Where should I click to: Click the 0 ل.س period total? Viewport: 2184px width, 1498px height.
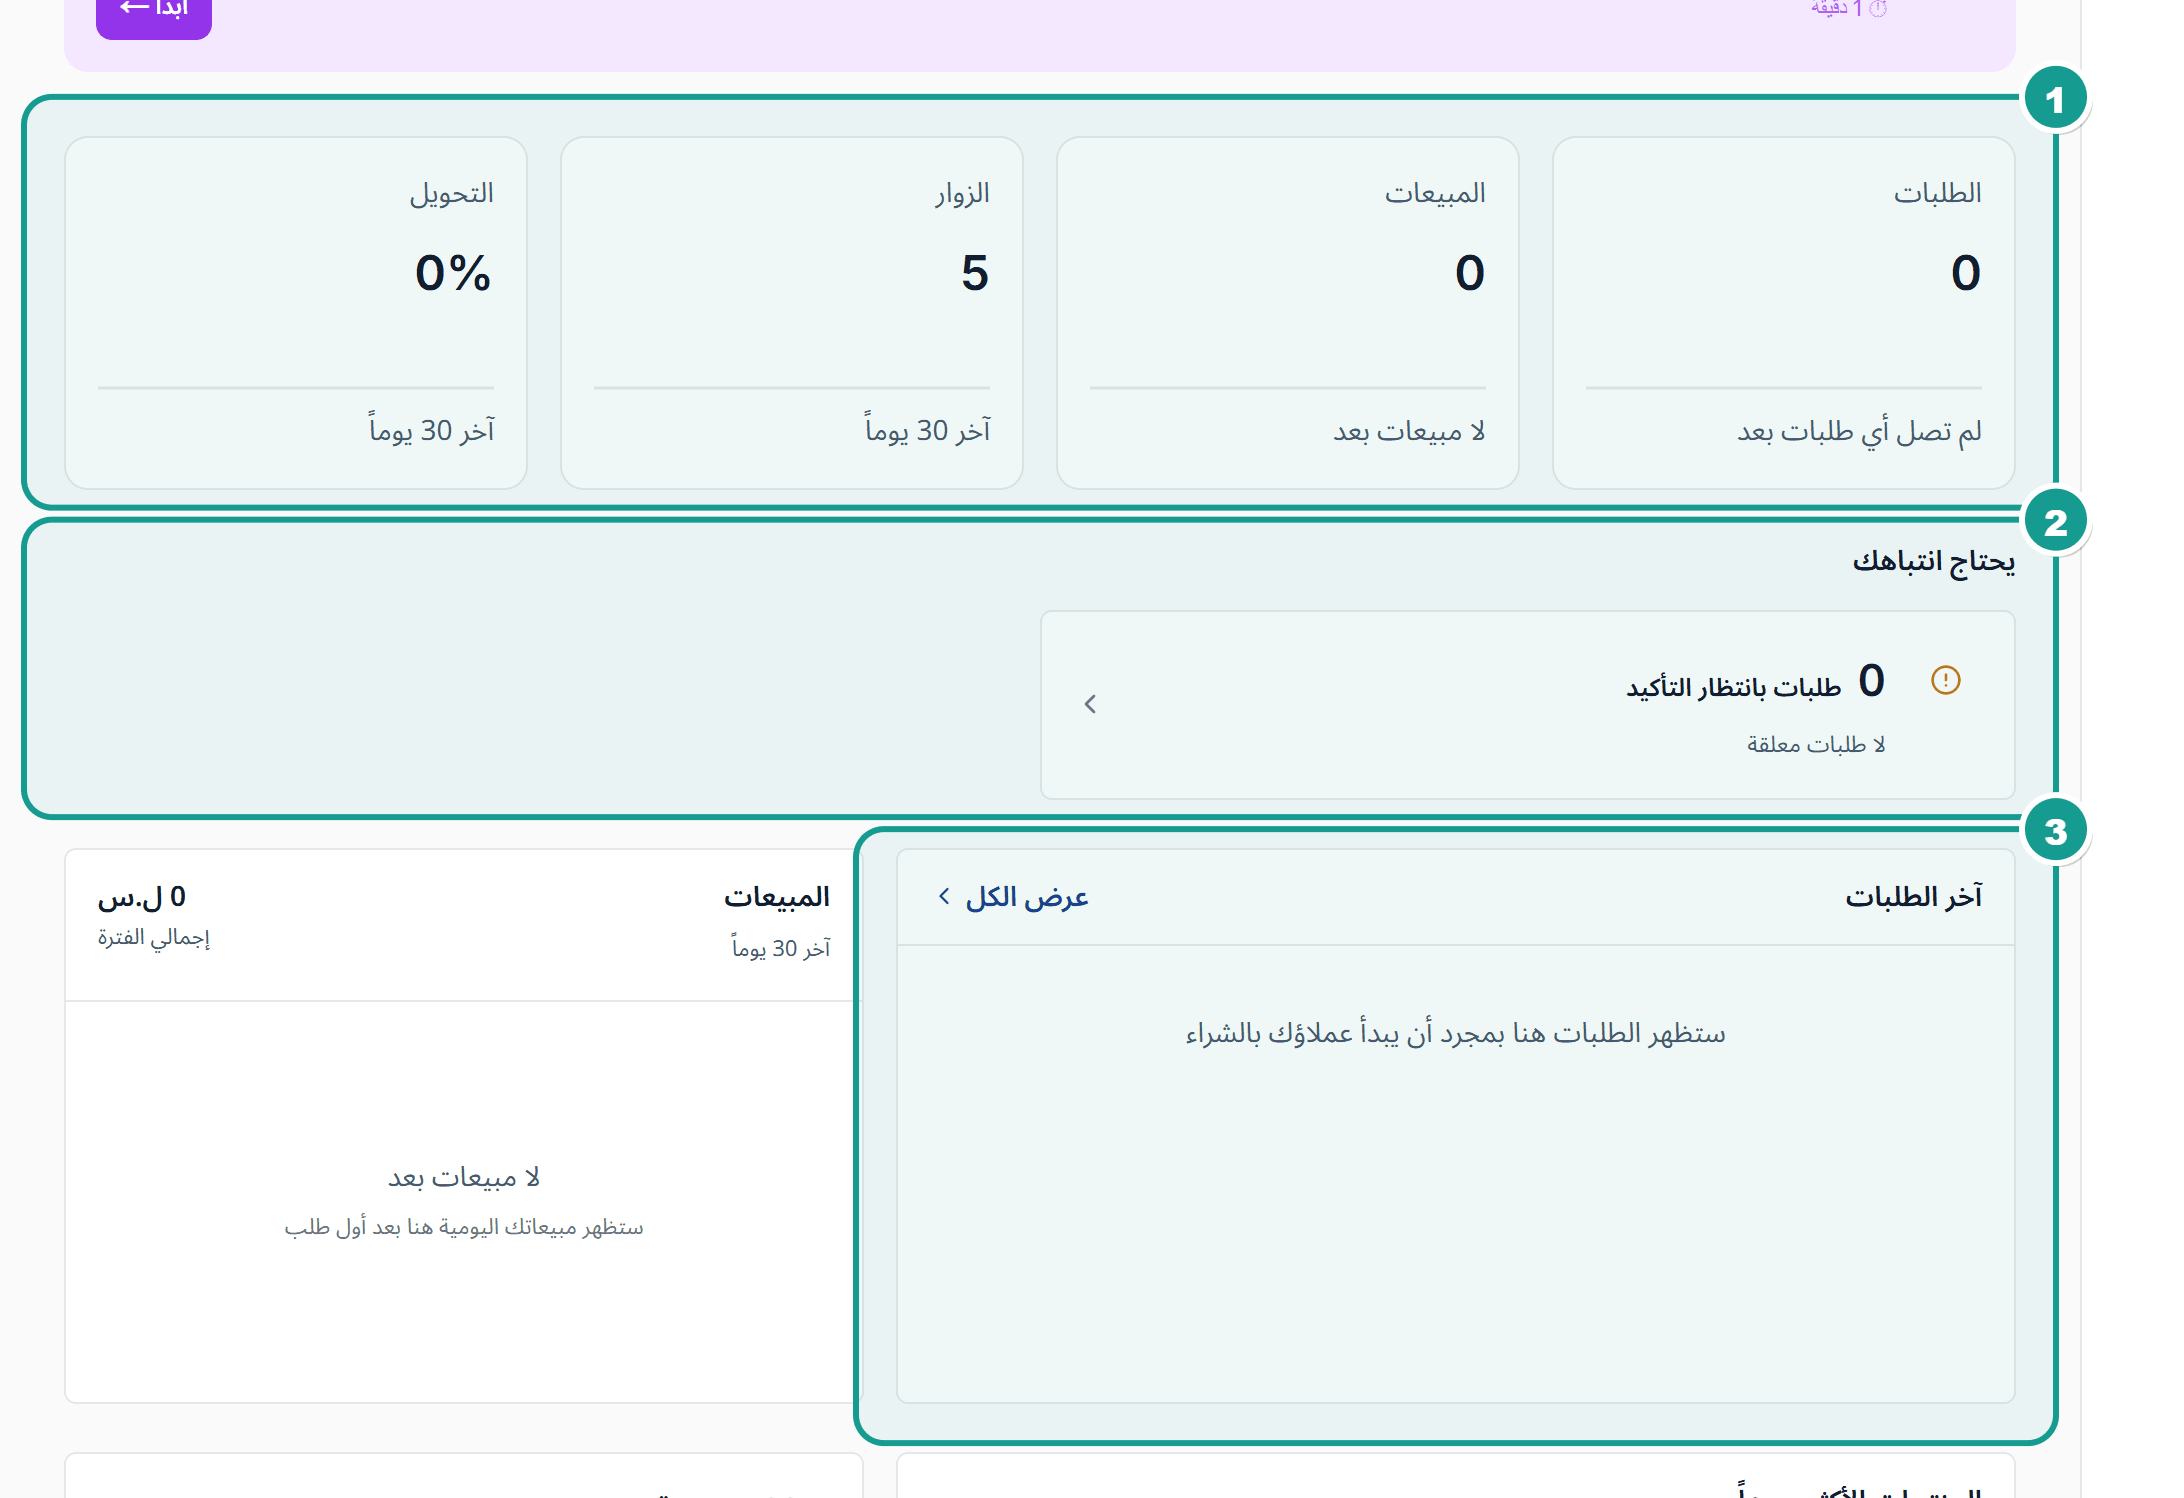tap(142, 897)
